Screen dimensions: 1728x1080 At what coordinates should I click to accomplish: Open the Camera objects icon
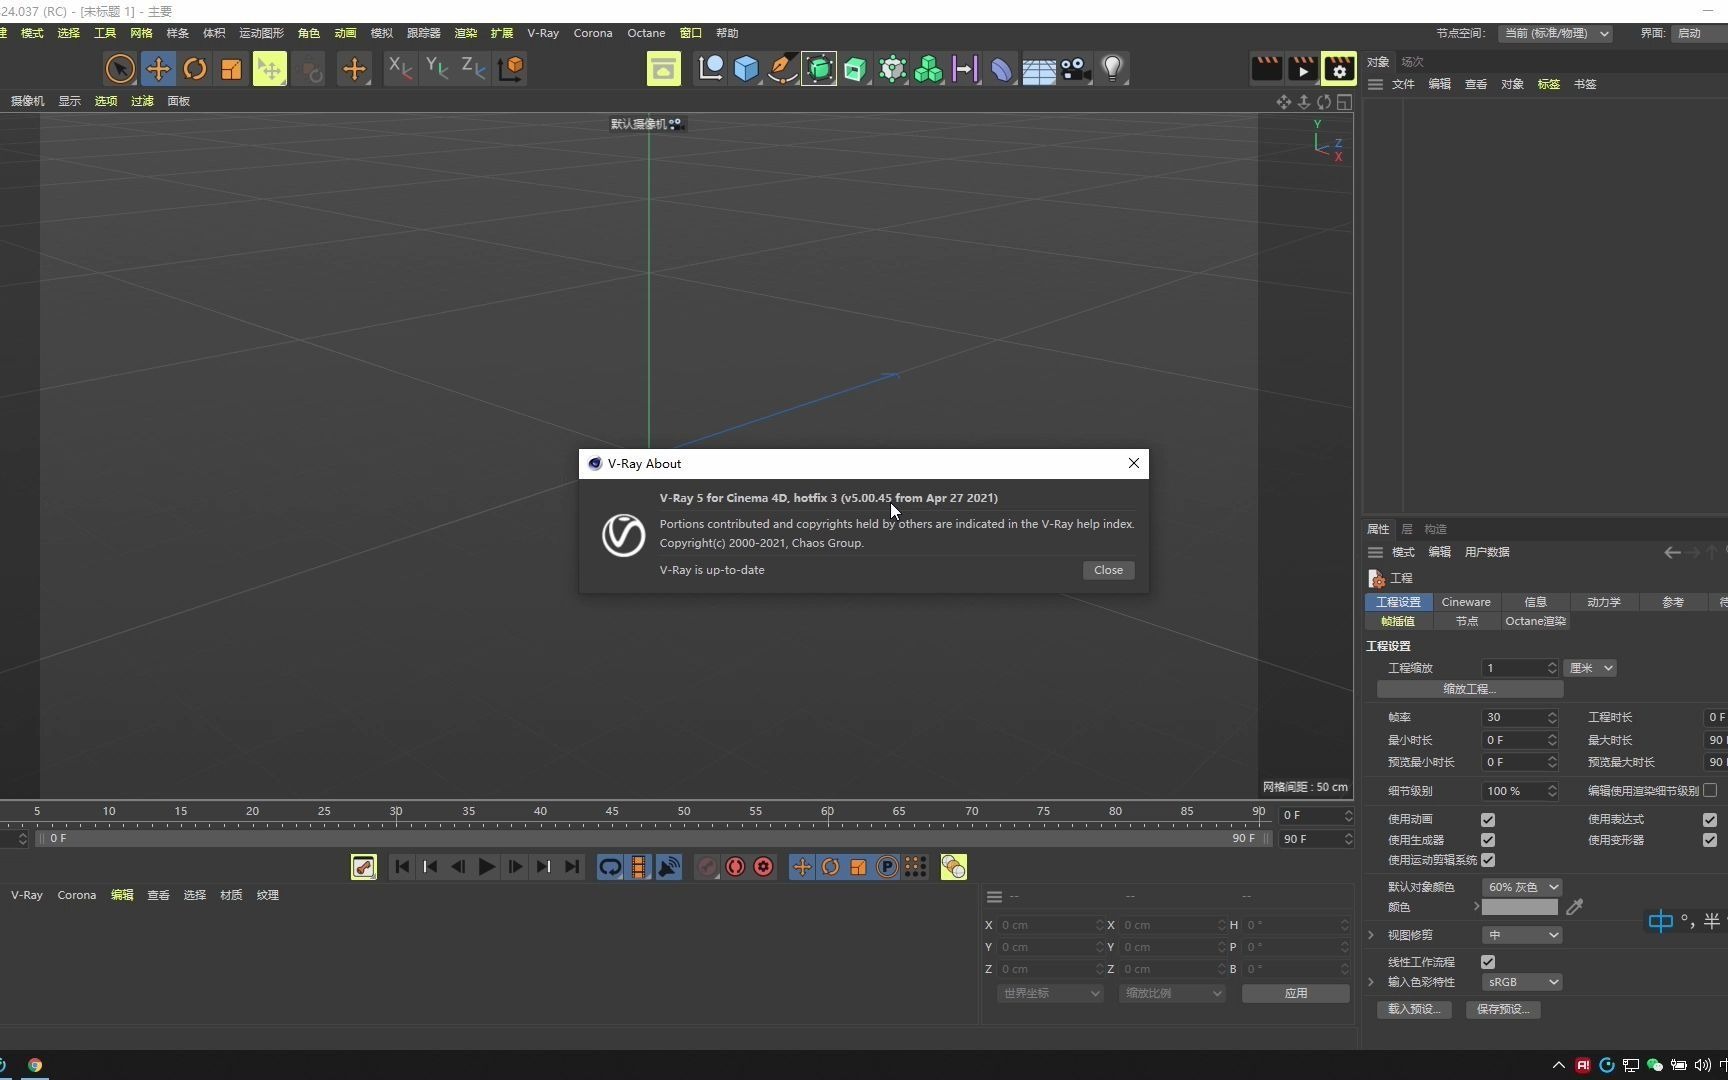pyautogui.click(x=1075, y=69)
